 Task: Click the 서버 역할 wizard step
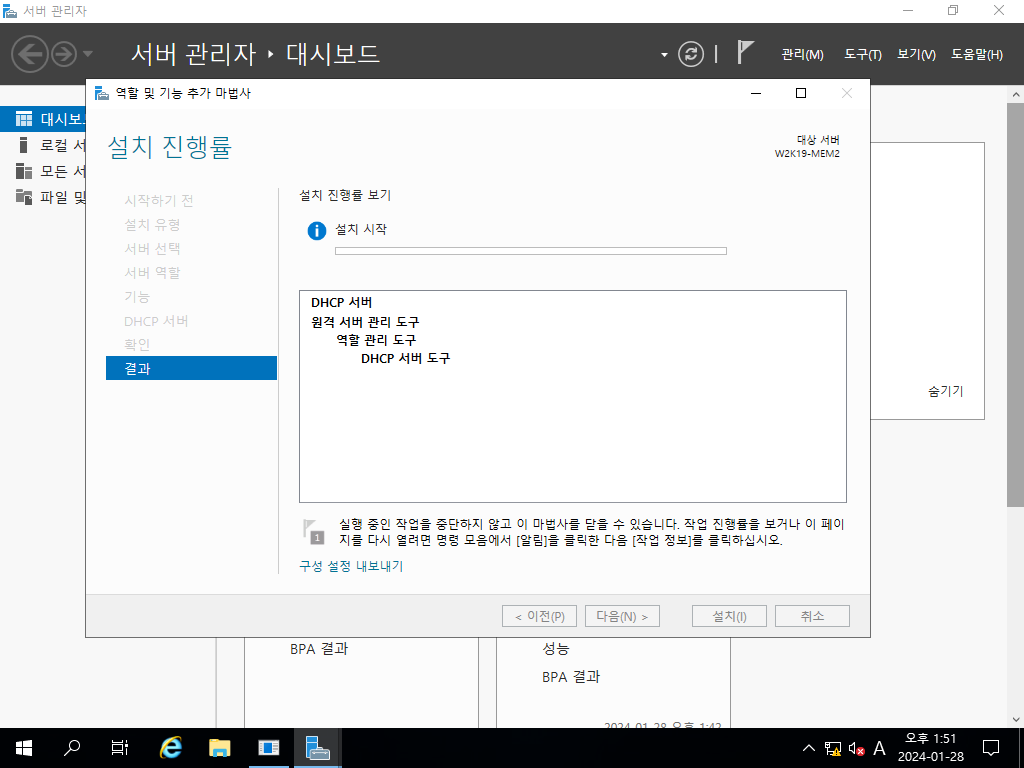pos(152,272)
